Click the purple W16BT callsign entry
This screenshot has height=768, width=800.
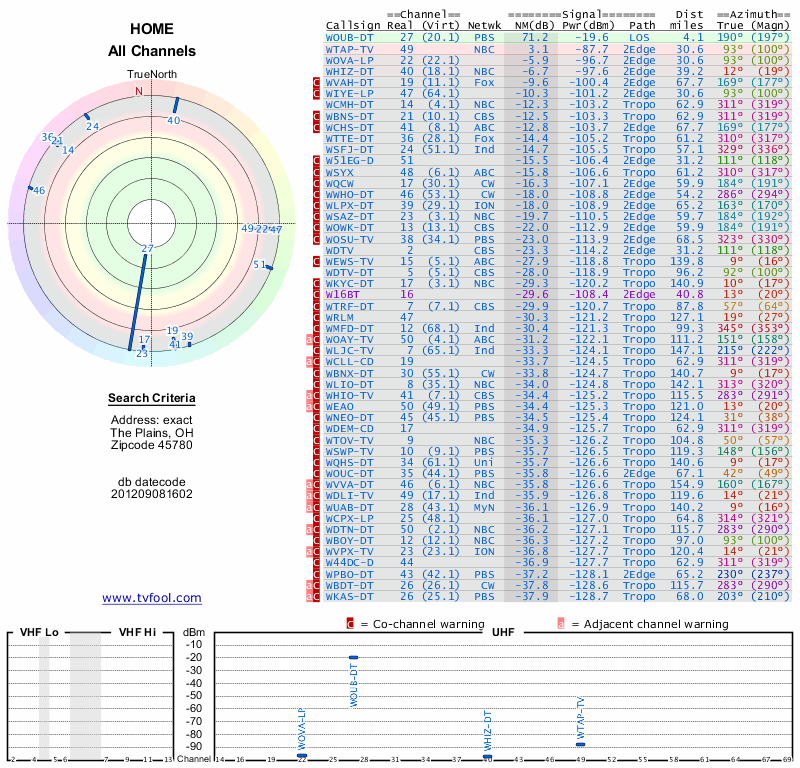pos(343,295)
